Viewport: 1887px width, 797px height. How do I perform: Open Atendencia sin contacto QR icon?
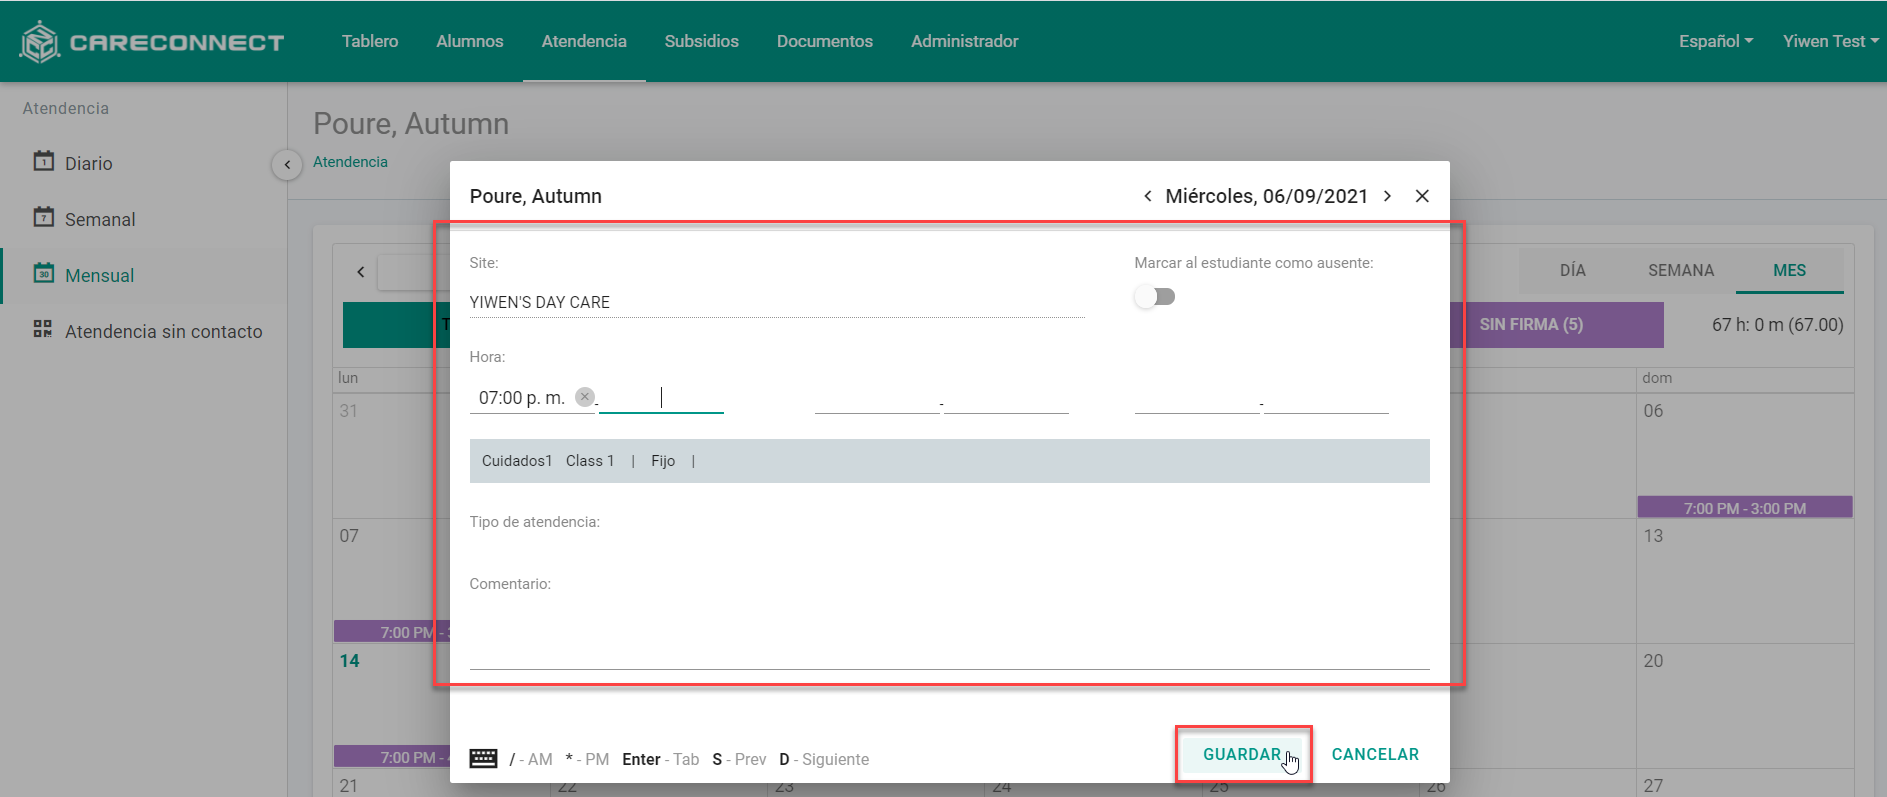coord(43,329)
